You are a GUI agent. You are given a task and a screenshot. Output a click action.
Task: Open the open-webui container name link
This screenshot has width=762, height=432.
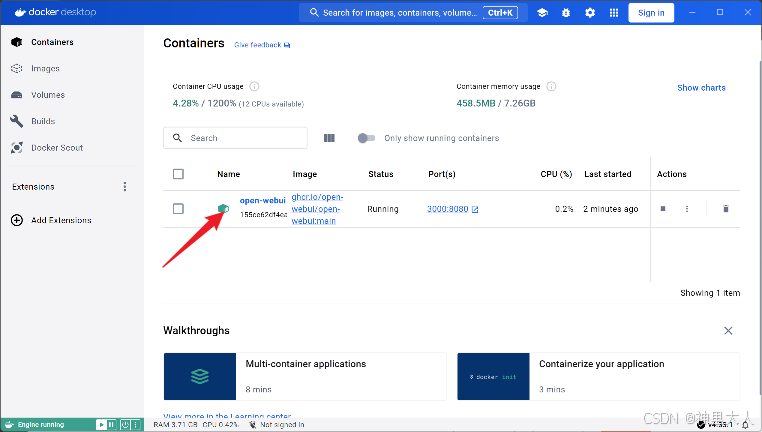point(262,200)
